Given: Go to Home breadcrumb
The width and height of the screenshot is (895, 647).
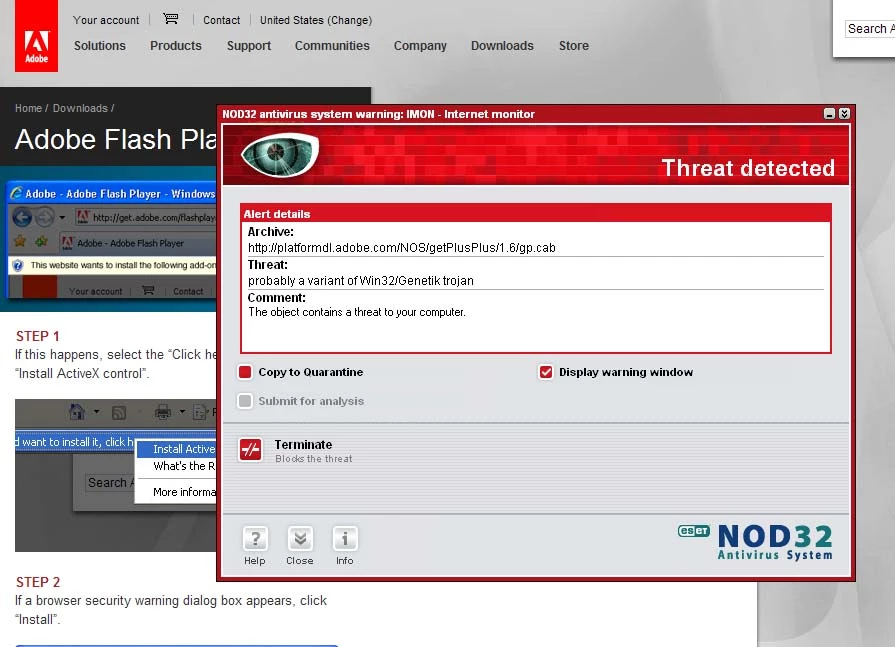Looking at the screenshot, I should tap(29, 108).
